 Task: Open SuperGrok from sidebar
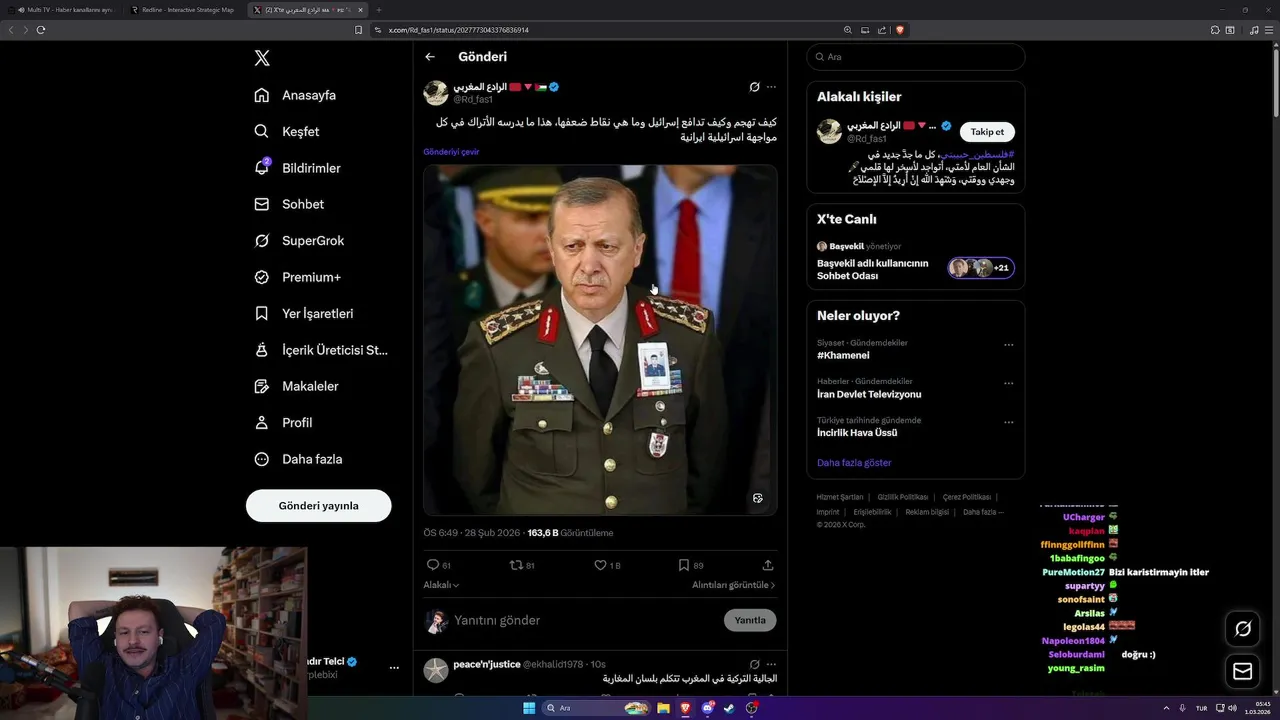[299, 241]
